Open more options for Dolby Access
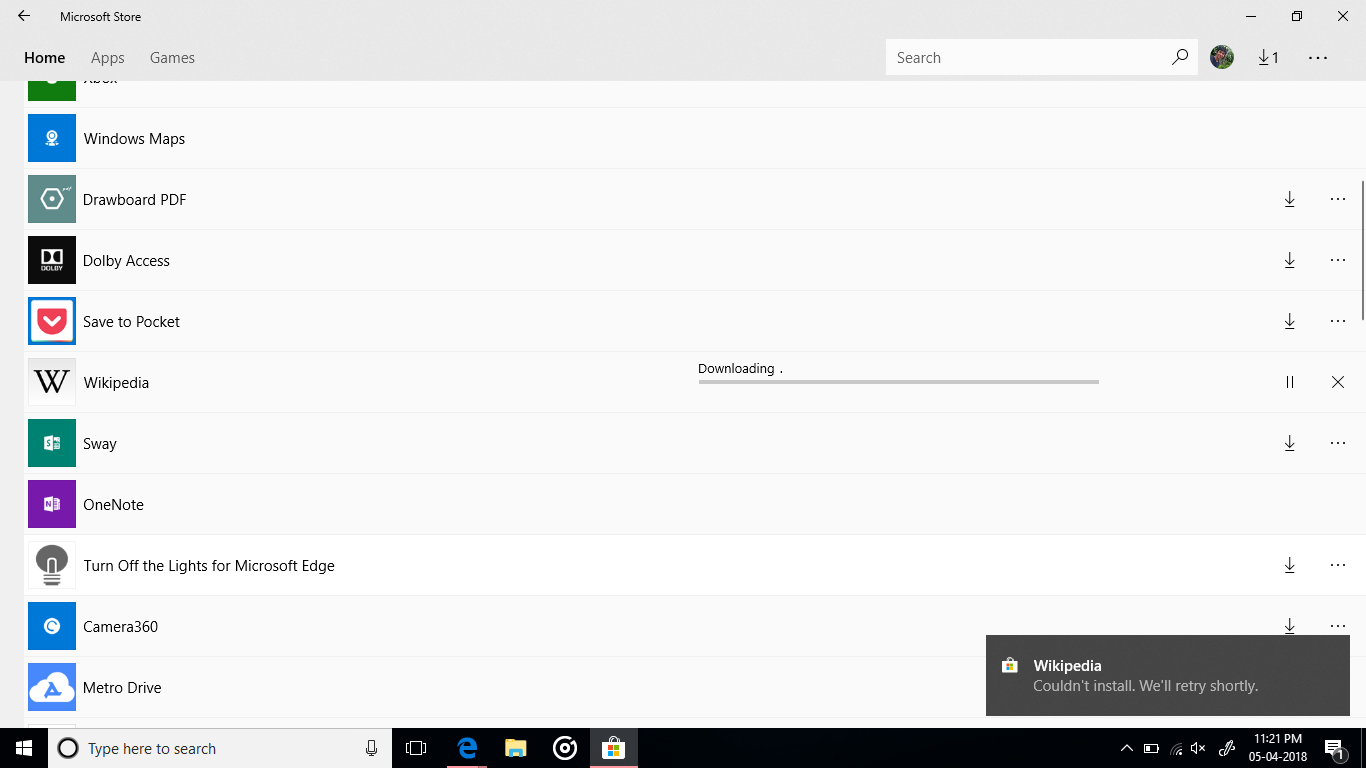Viewport: 1366px width, 768px height. point(1338,260)
